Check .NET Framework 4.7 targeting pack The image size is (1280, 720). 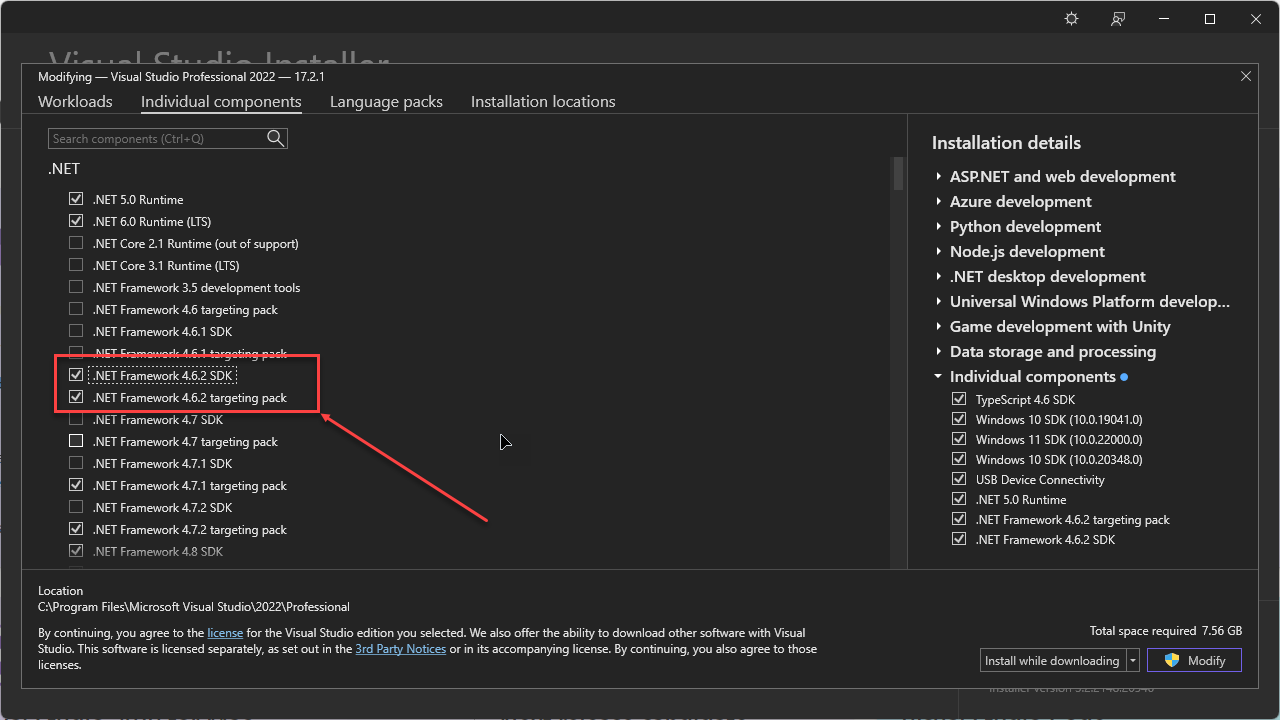[76, 441]
